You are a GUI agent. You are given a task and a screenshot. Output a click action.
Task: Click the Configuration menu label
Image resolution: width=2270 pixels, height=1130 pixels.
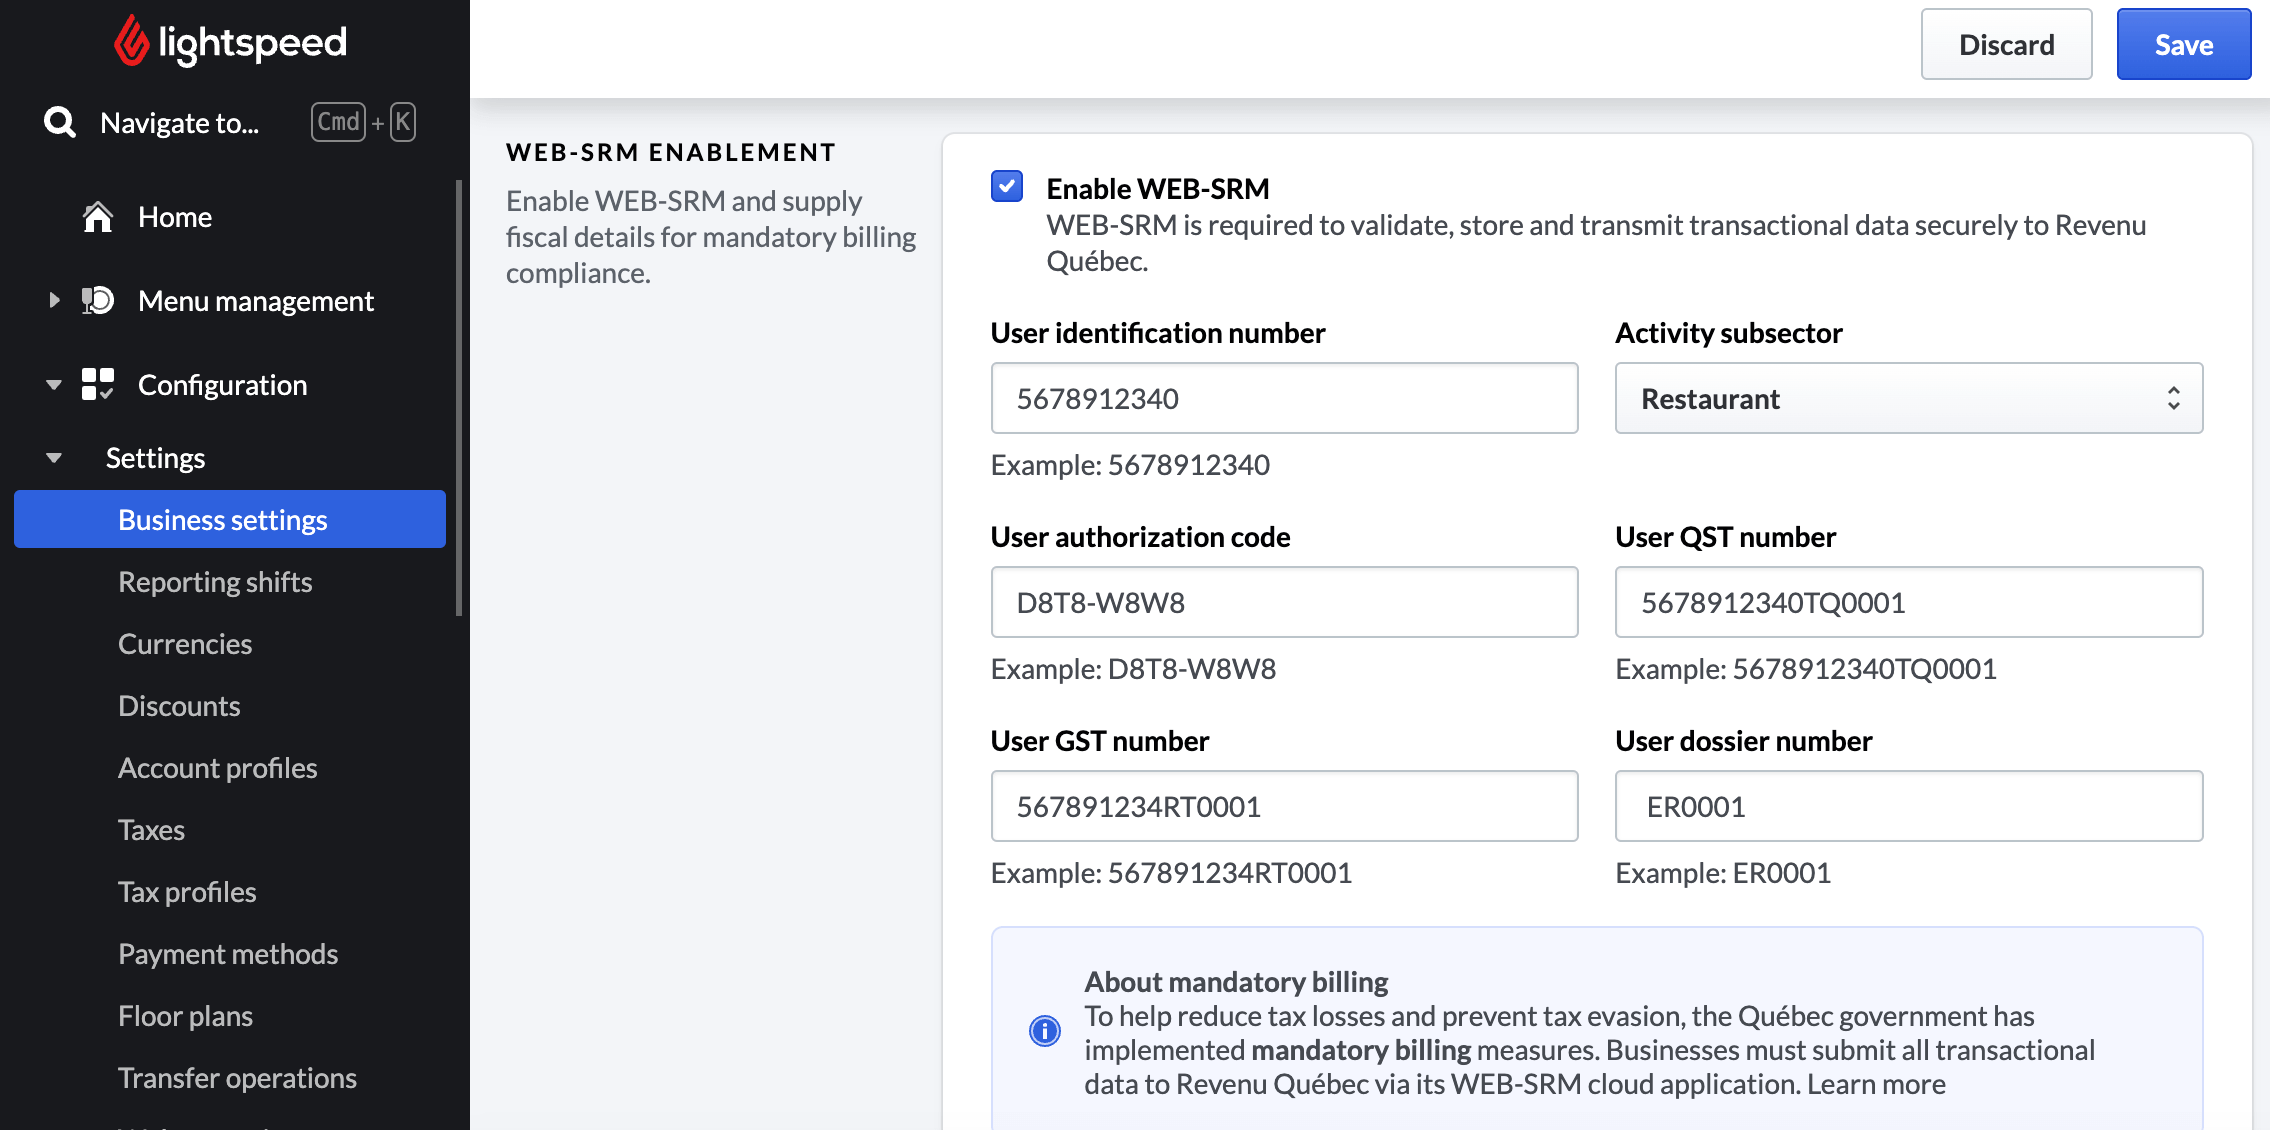[x=222, y=385]
